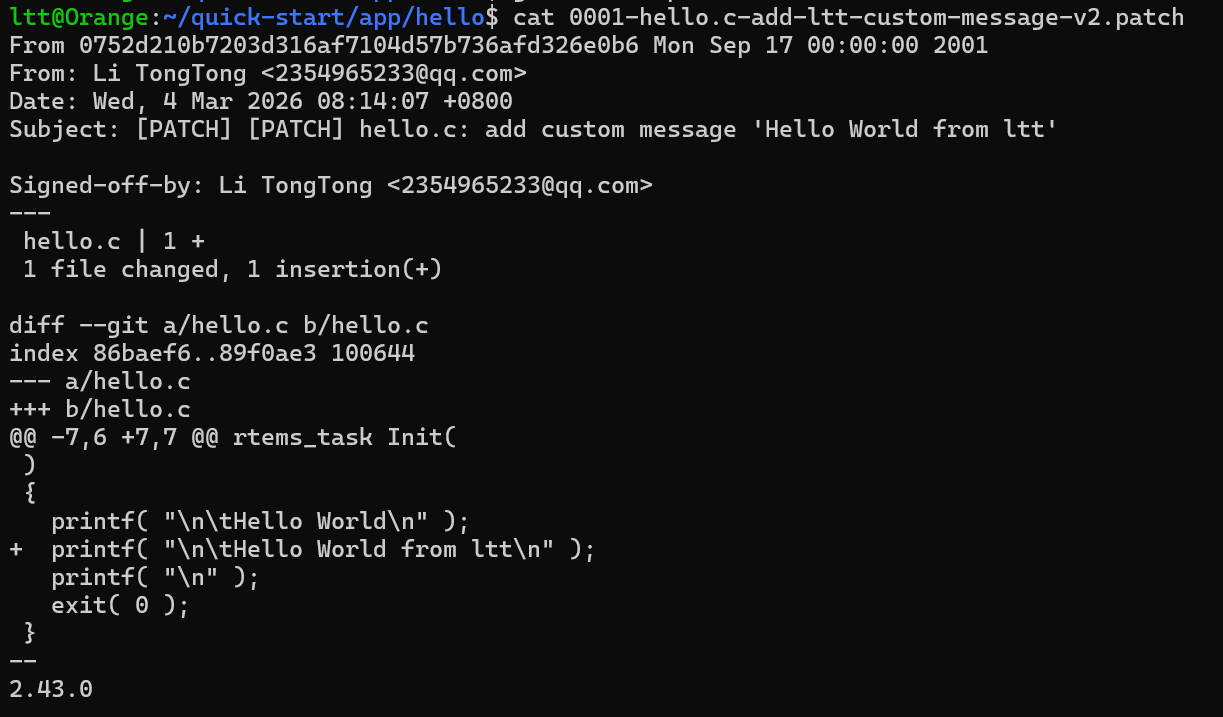Image resolution: width=1223 pixels, height=717 pixels.
Task: Click the added printf 'Hello World from ltt' line
Action: [322, 549]
